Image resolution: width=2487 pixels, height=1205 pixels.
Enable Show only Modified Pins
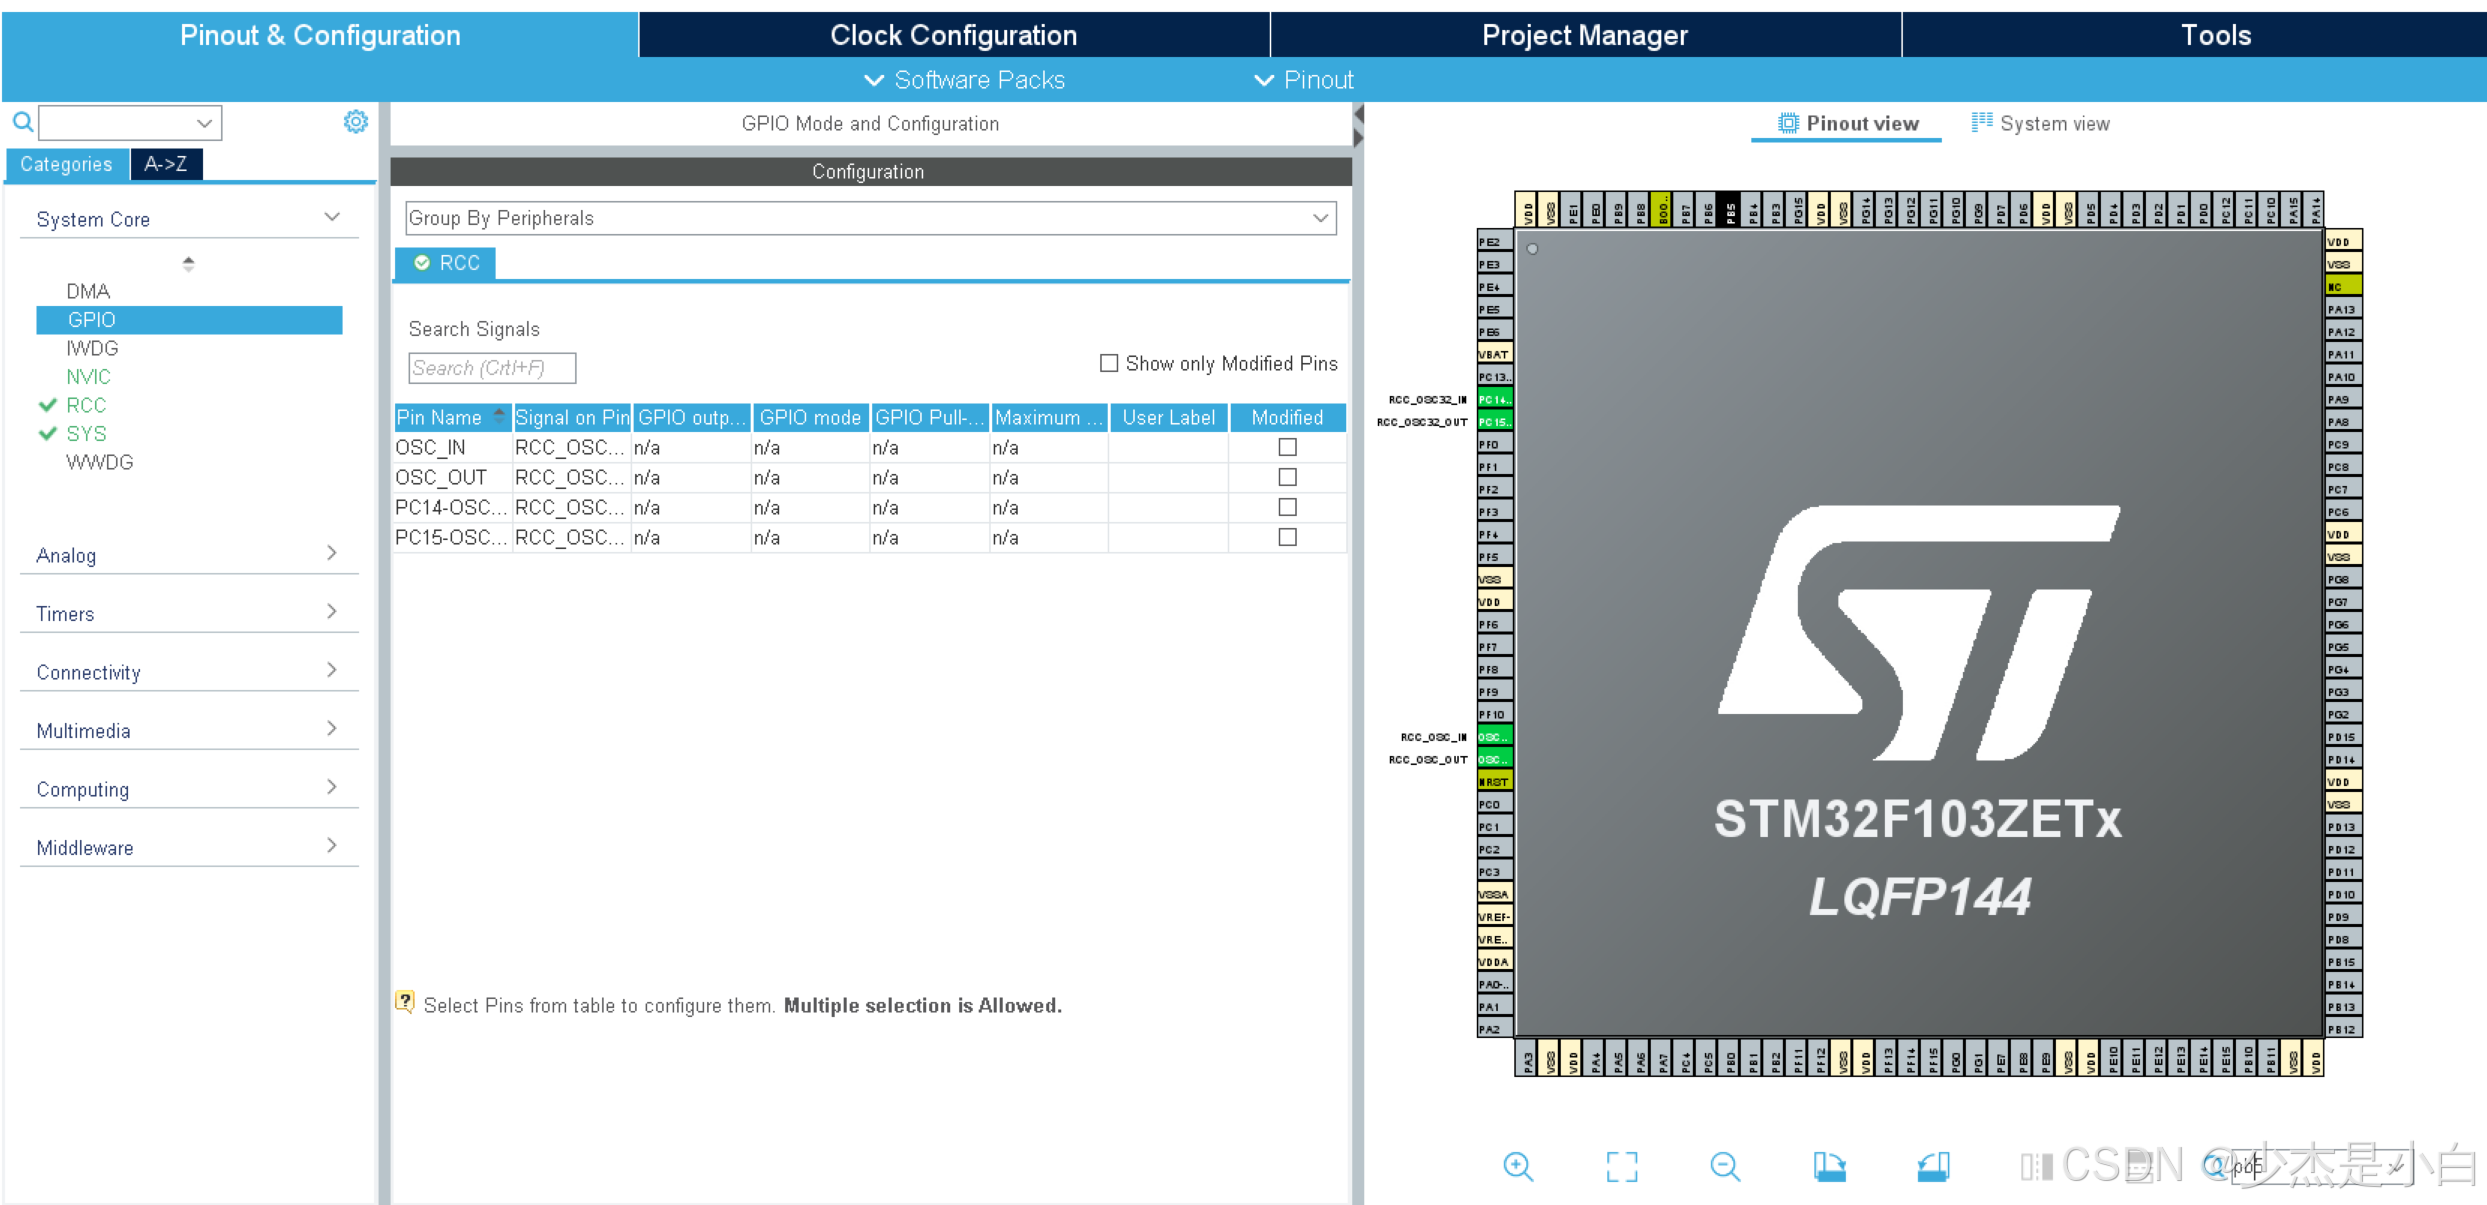[1108, 363]
